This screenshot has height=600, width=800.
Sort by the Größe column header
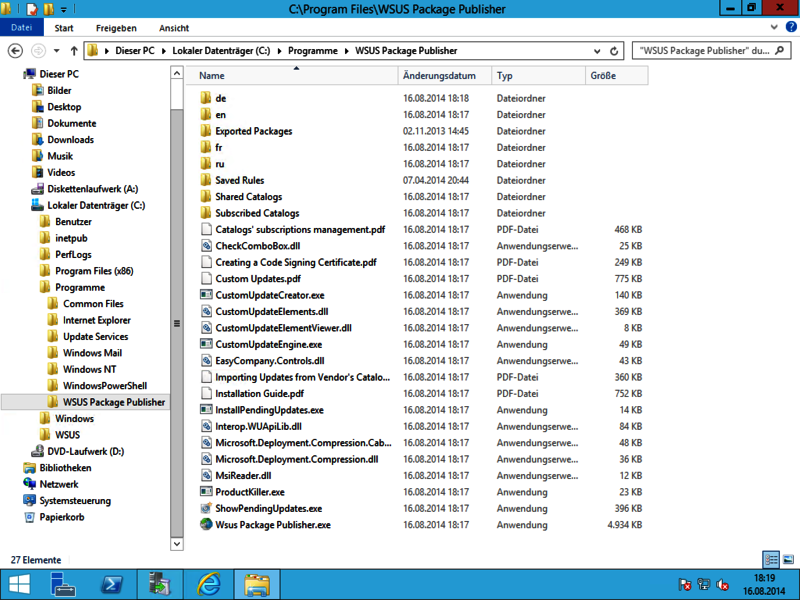pos(617,76)
